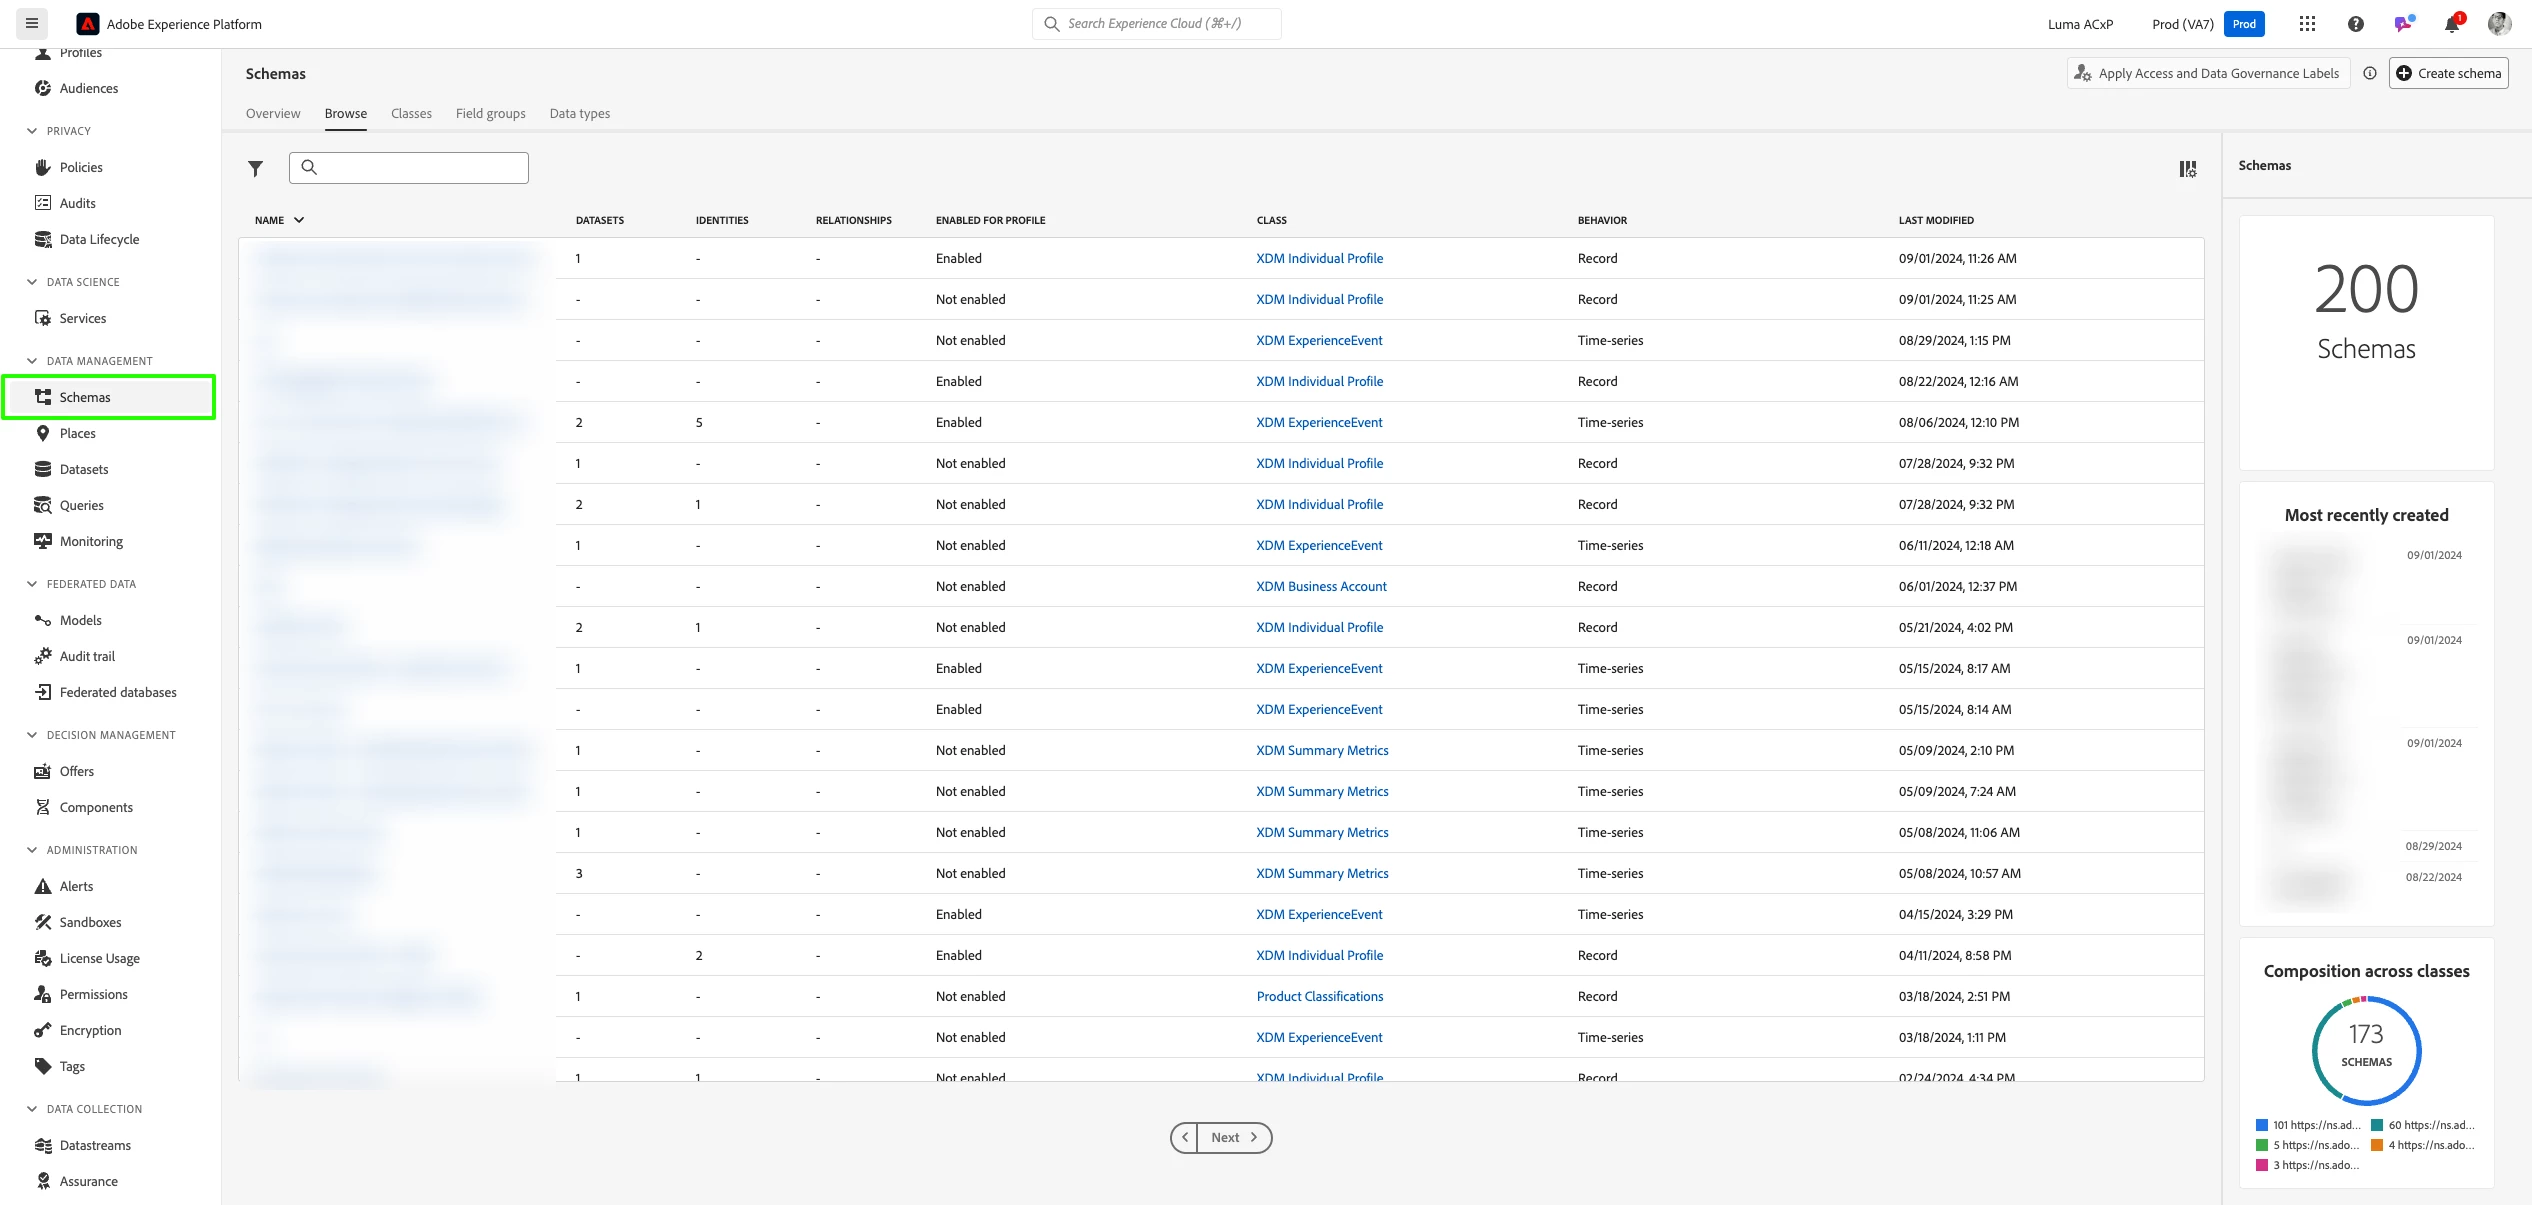2532x1205 pixels.
Task: Click the blue legend swatch for 101 schemas
Action: click(x=2262, y=1125)
